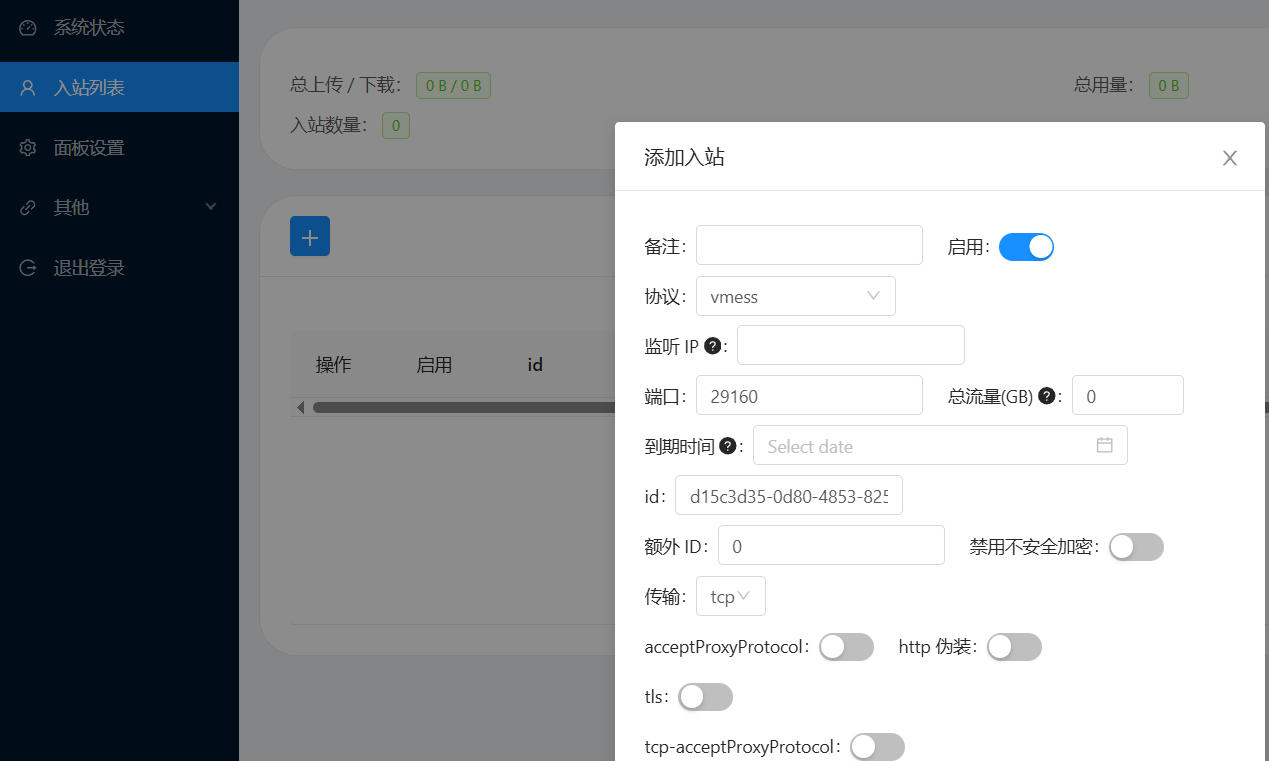Click the blue plus add inbound button
This screenshot has width=1269, height=761.
coord(310,237)
